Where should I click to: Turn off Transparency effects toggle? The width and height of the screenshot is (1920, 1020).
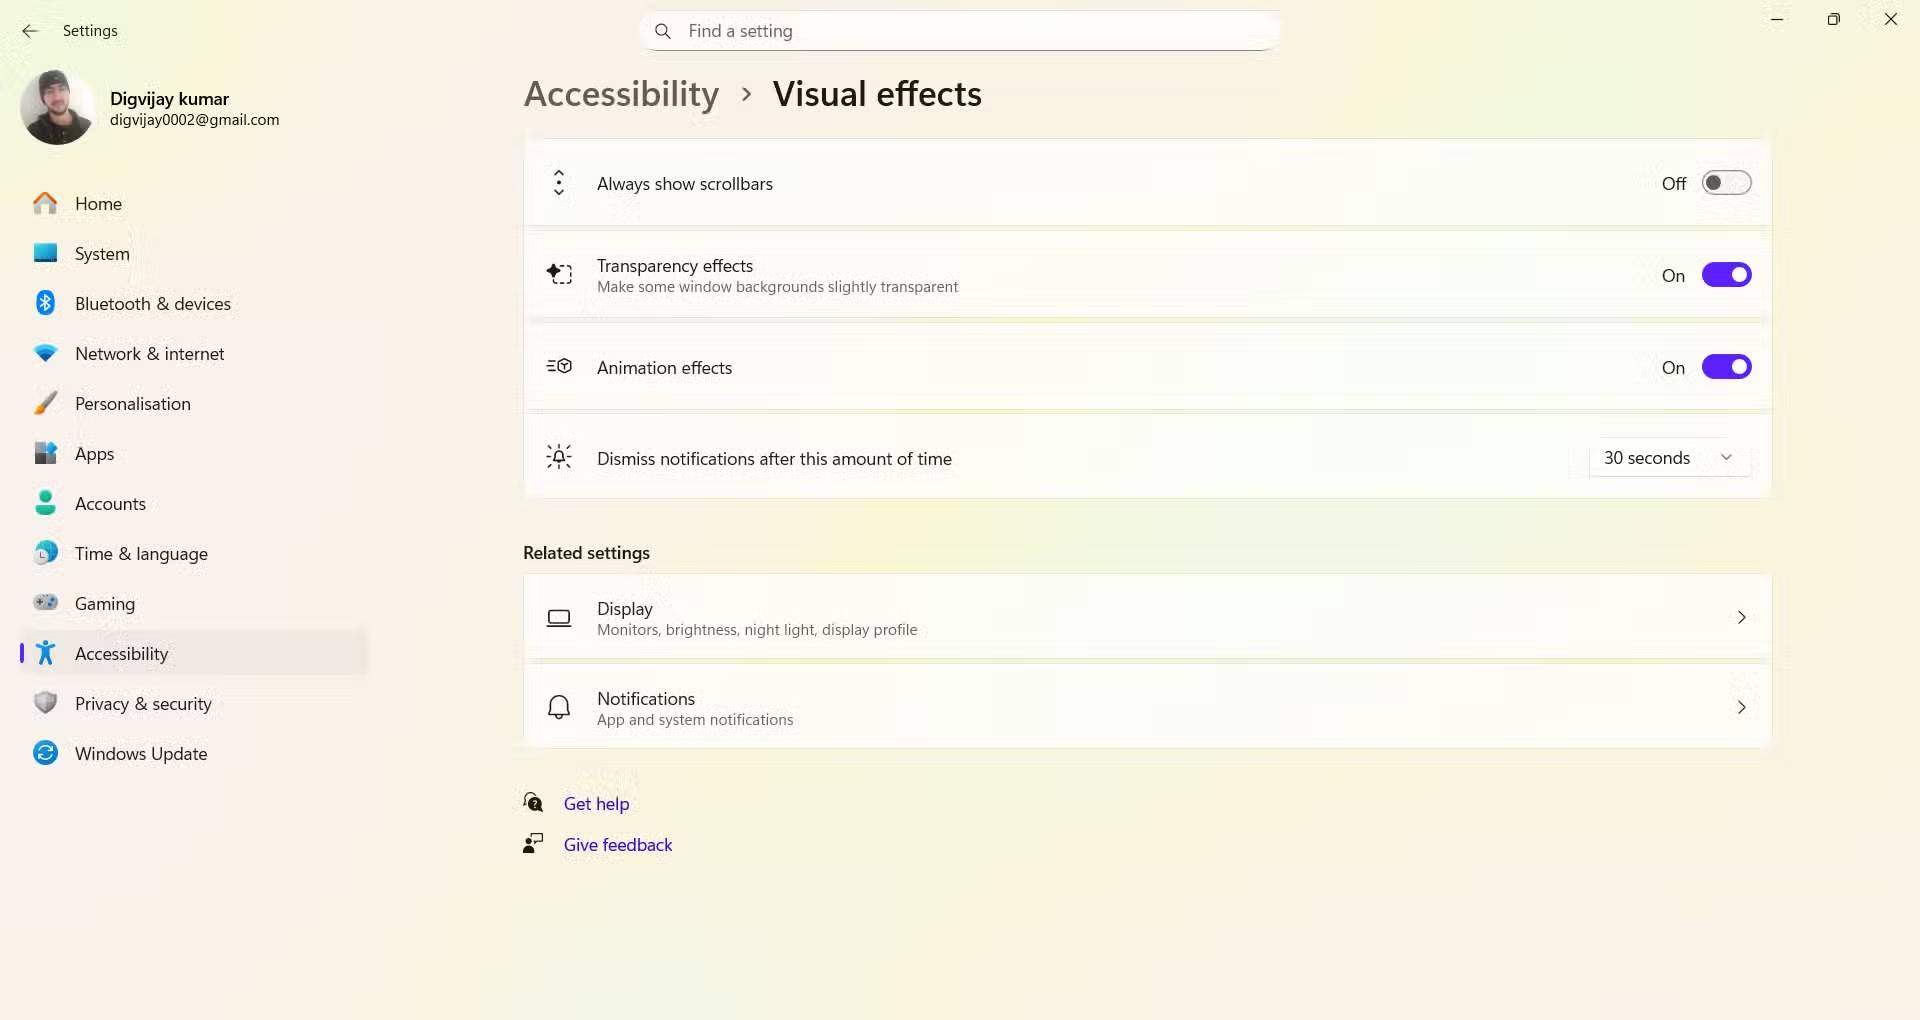click(1726, 275)
